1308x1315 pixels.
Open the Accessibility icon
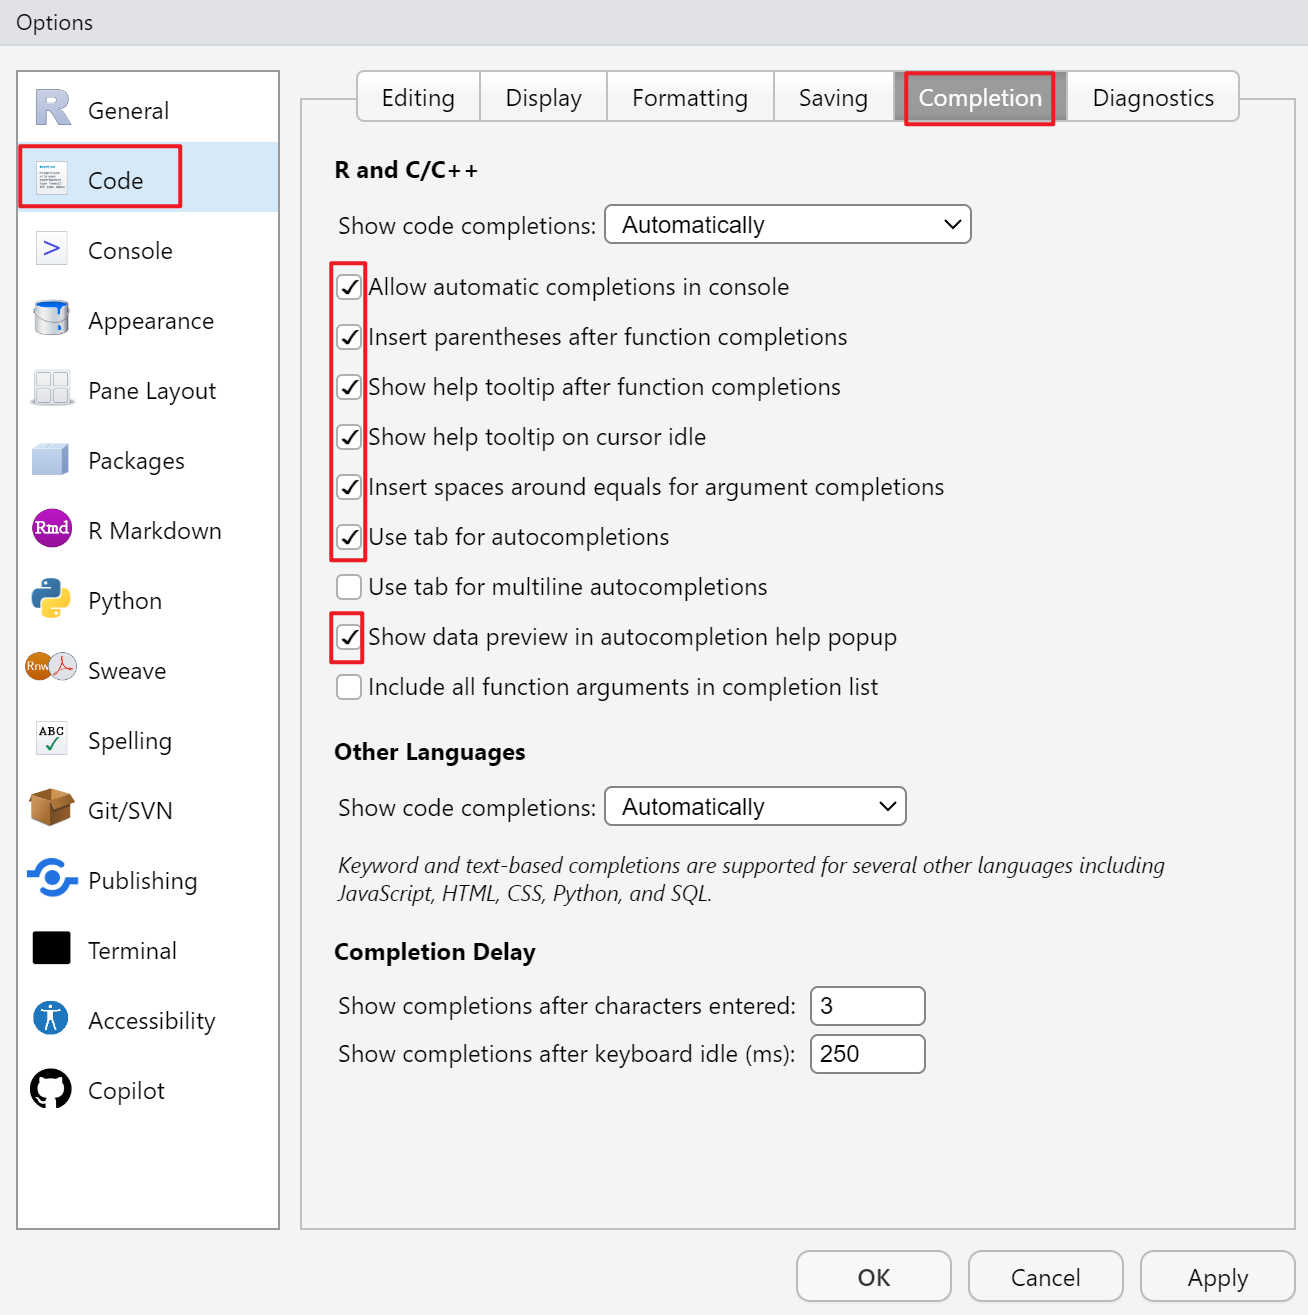tap(51, 1018)
